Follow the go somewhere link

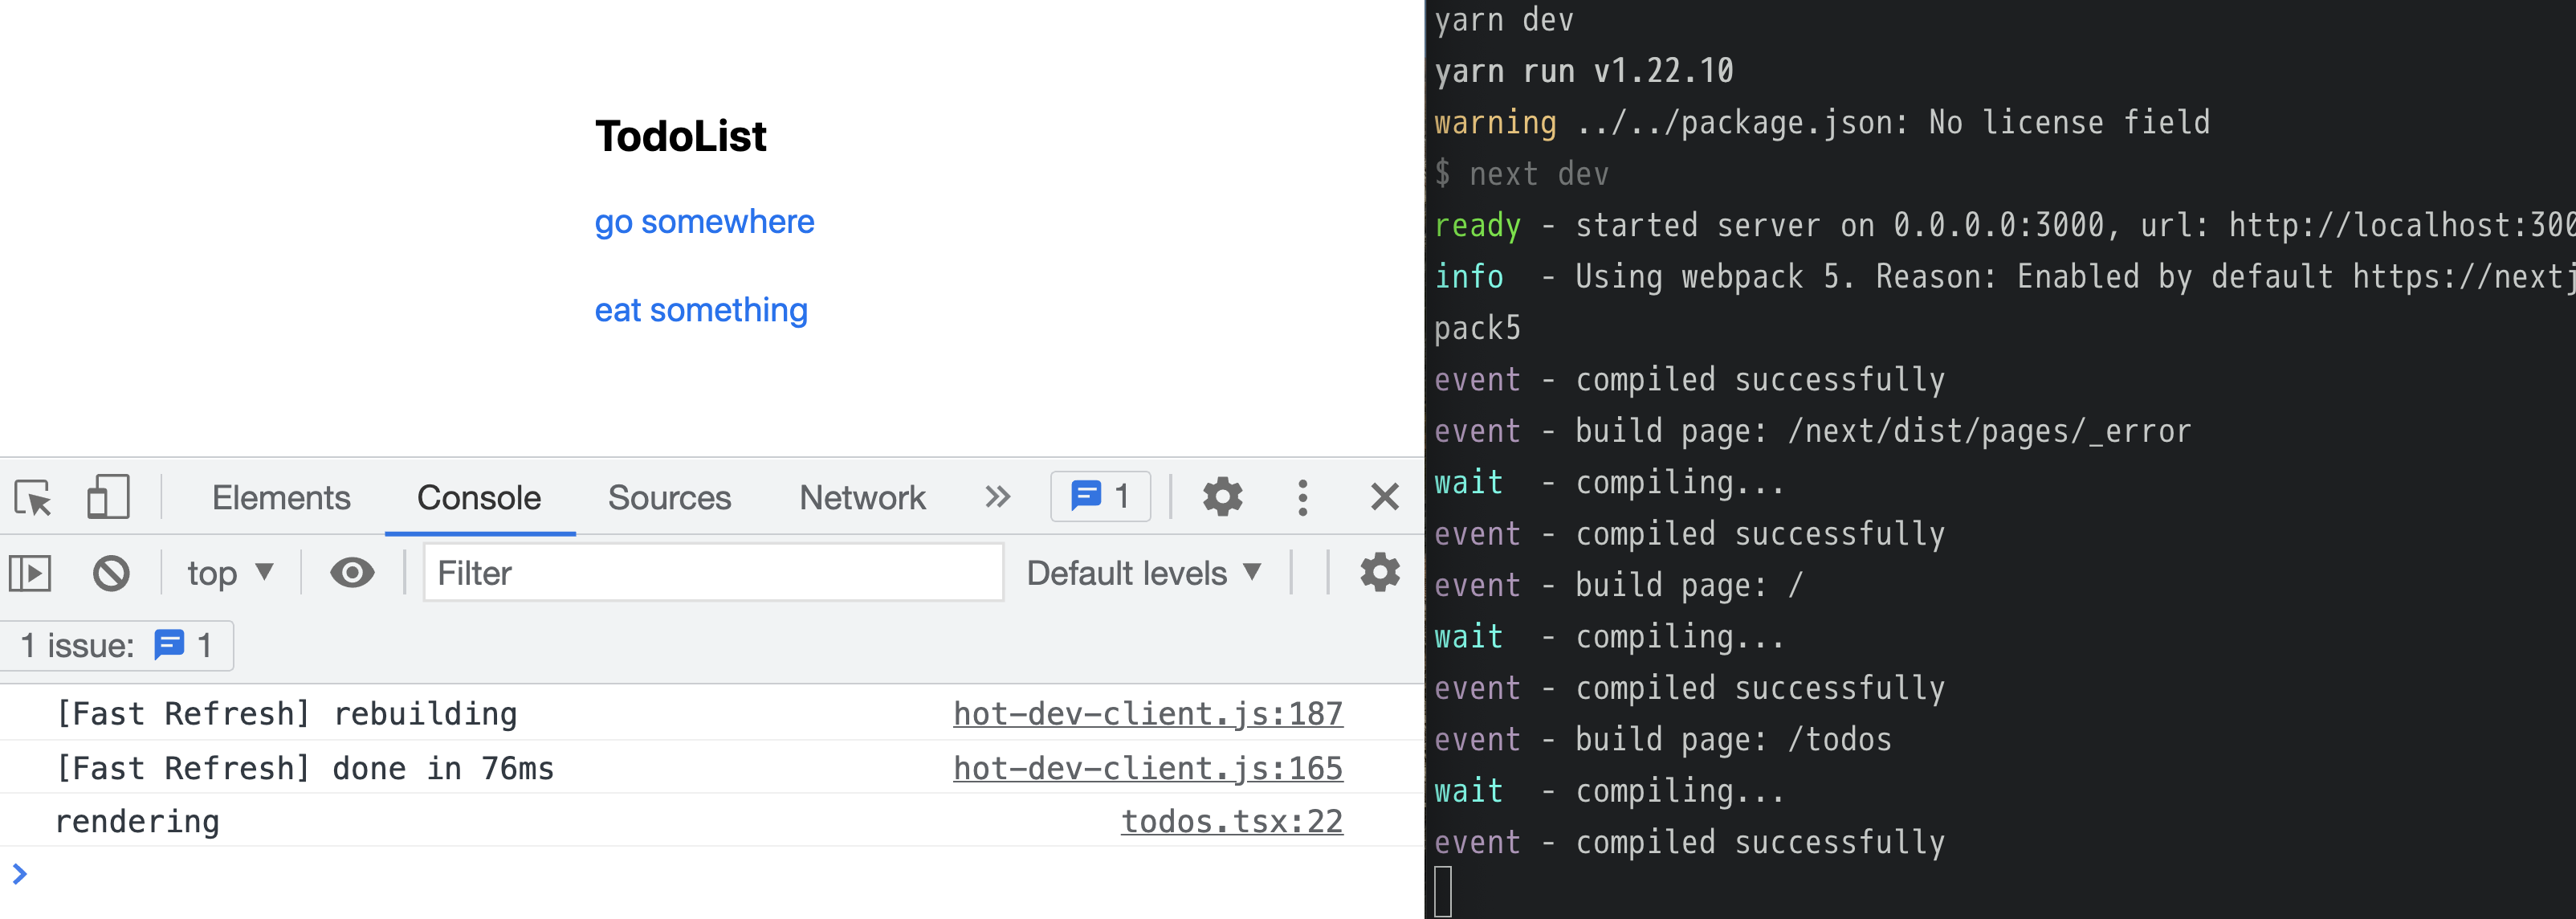pyautogui.click(x=704, y=222)
